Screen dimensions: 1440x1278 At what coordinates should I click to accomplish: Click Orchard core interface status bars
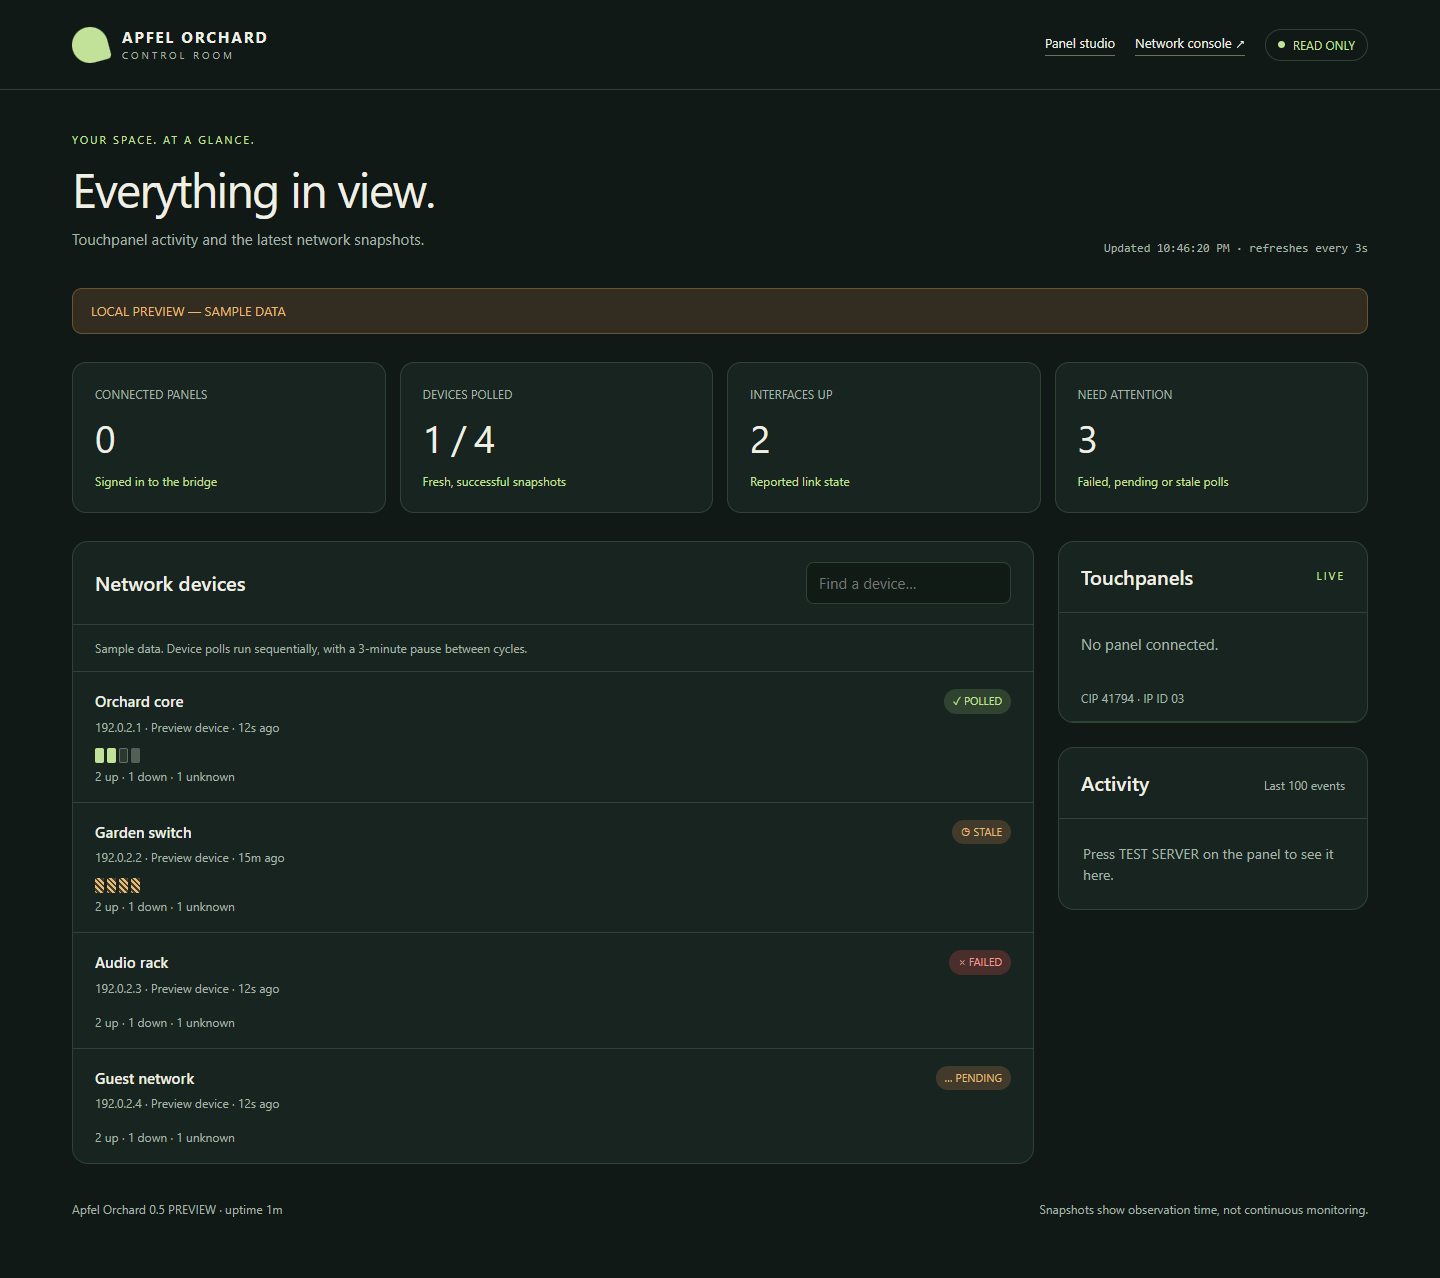tap(117, 755)
